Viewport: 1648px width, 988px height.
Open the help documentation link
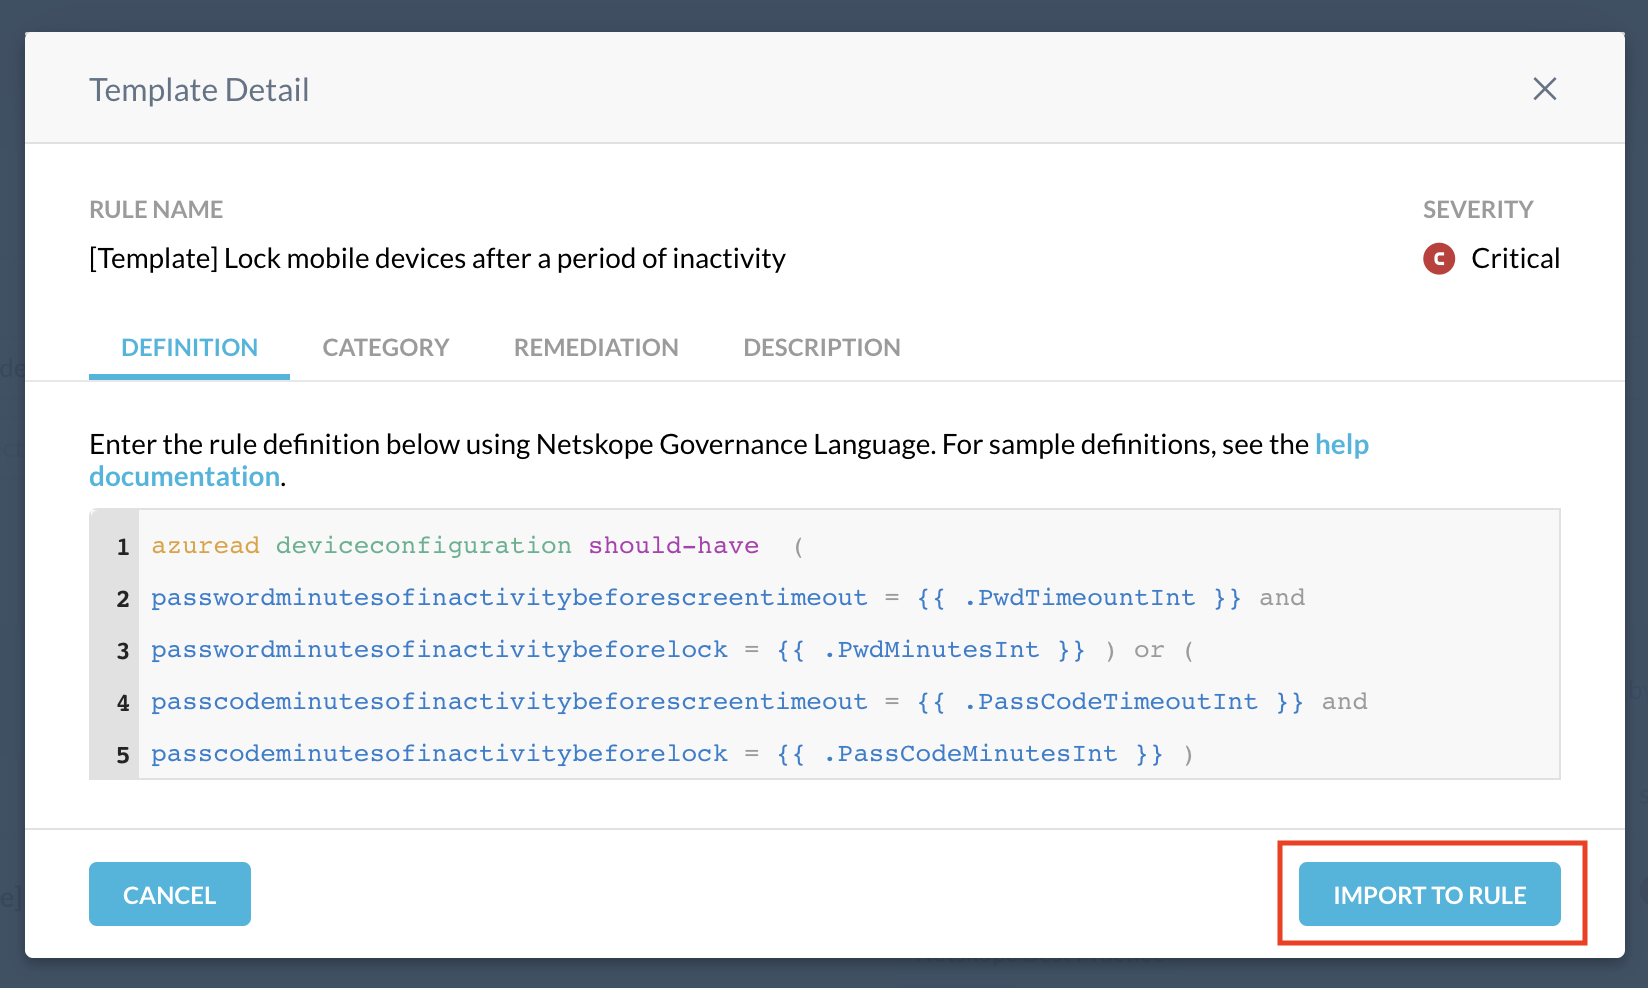point(1342,444)
